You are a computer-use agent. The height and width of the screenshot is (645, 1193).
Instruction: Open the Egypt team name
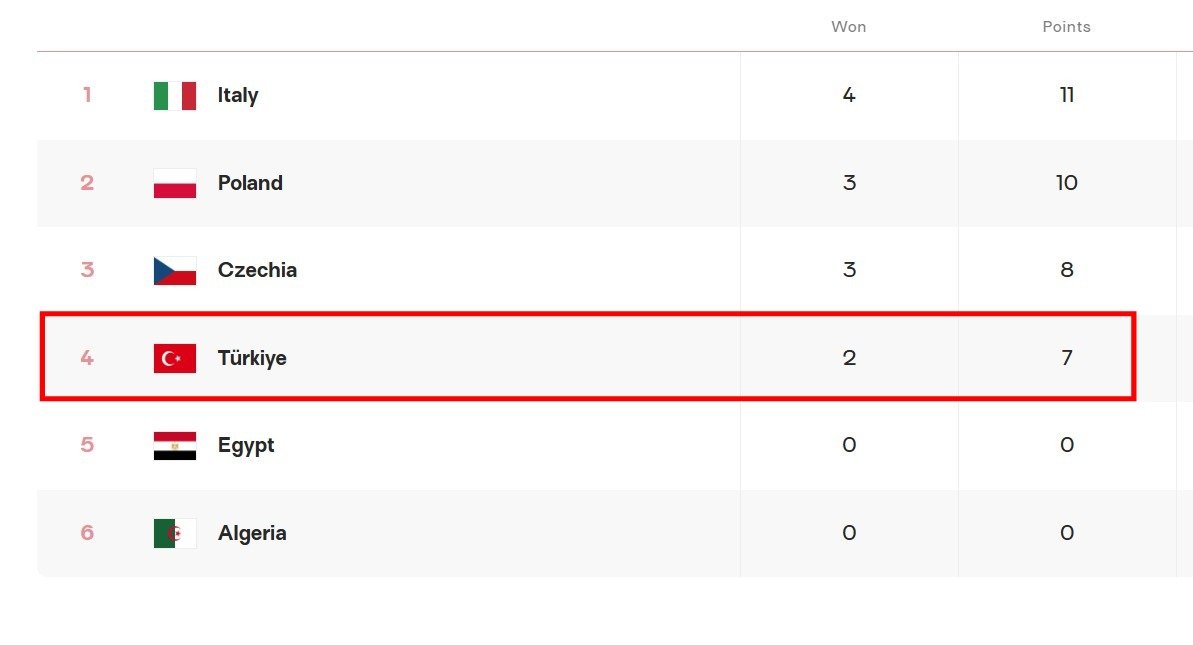pyautogui.click(x=246, y=446)
